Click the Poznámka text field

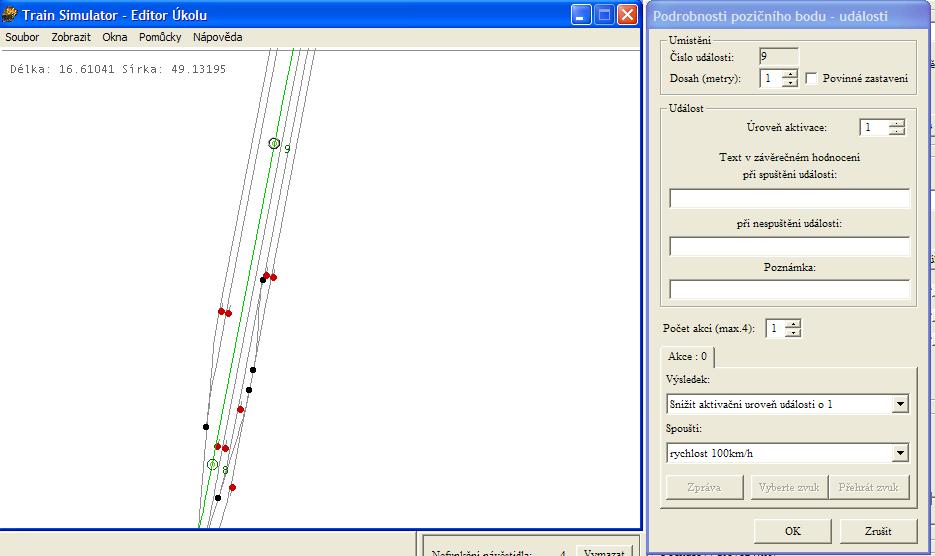[789, 290]
